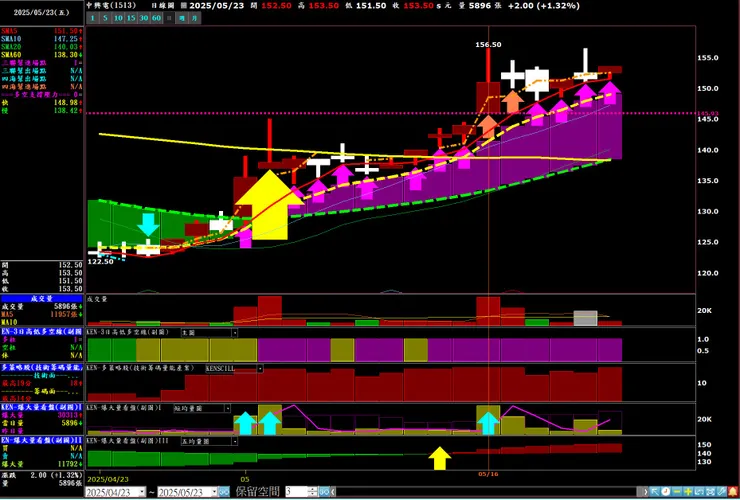Choose the 30-minute chart interval
Image resolution: width=740 pixels, height=500 pixels.
tap(143, 18)
